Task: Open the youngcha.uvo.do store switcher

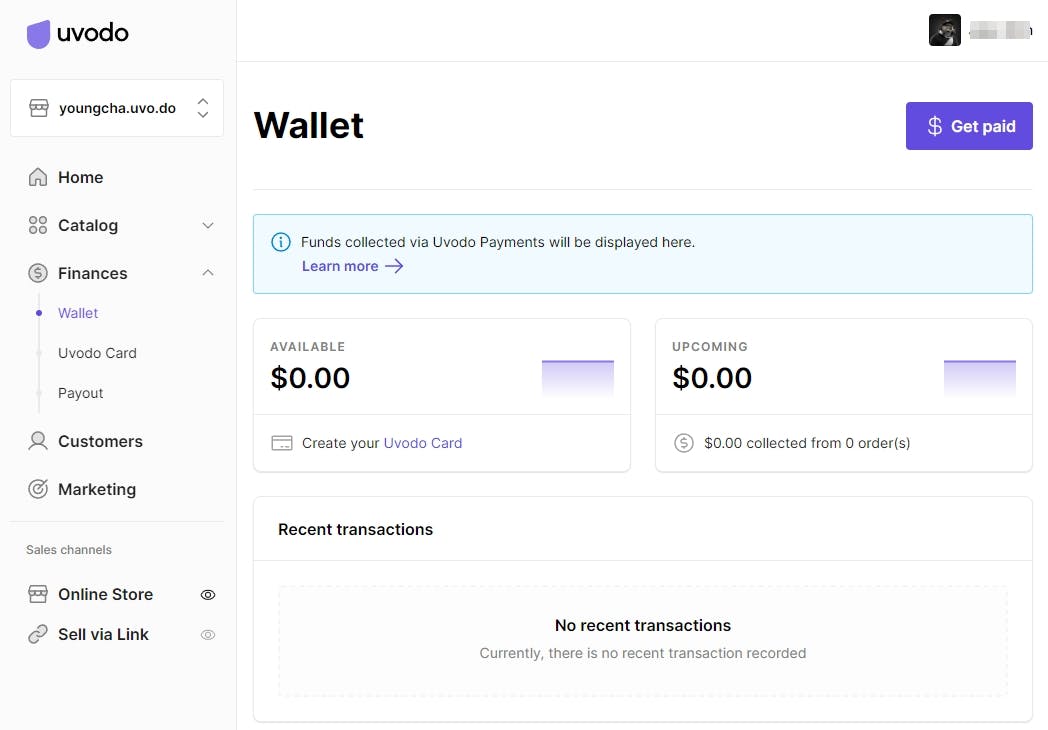Action: [117, 108]
